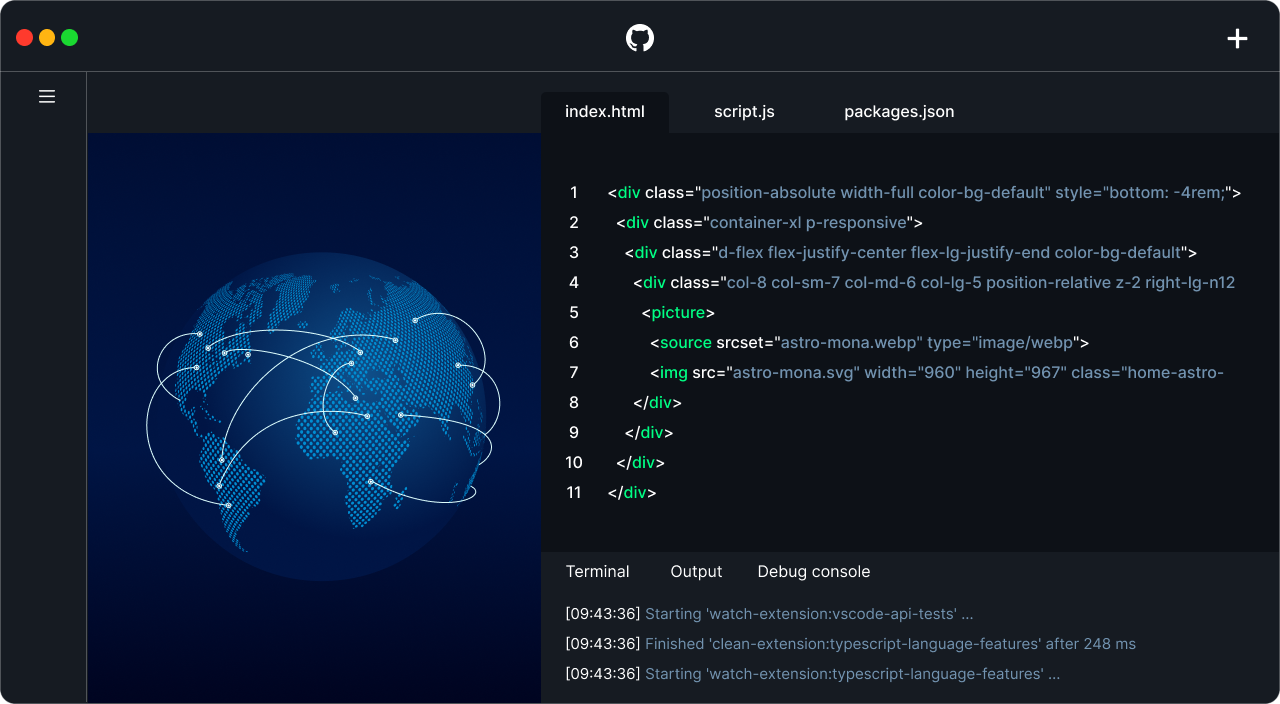The image size is (1280, 704).
Task: Select the globe network preview image
Action: 323,416
